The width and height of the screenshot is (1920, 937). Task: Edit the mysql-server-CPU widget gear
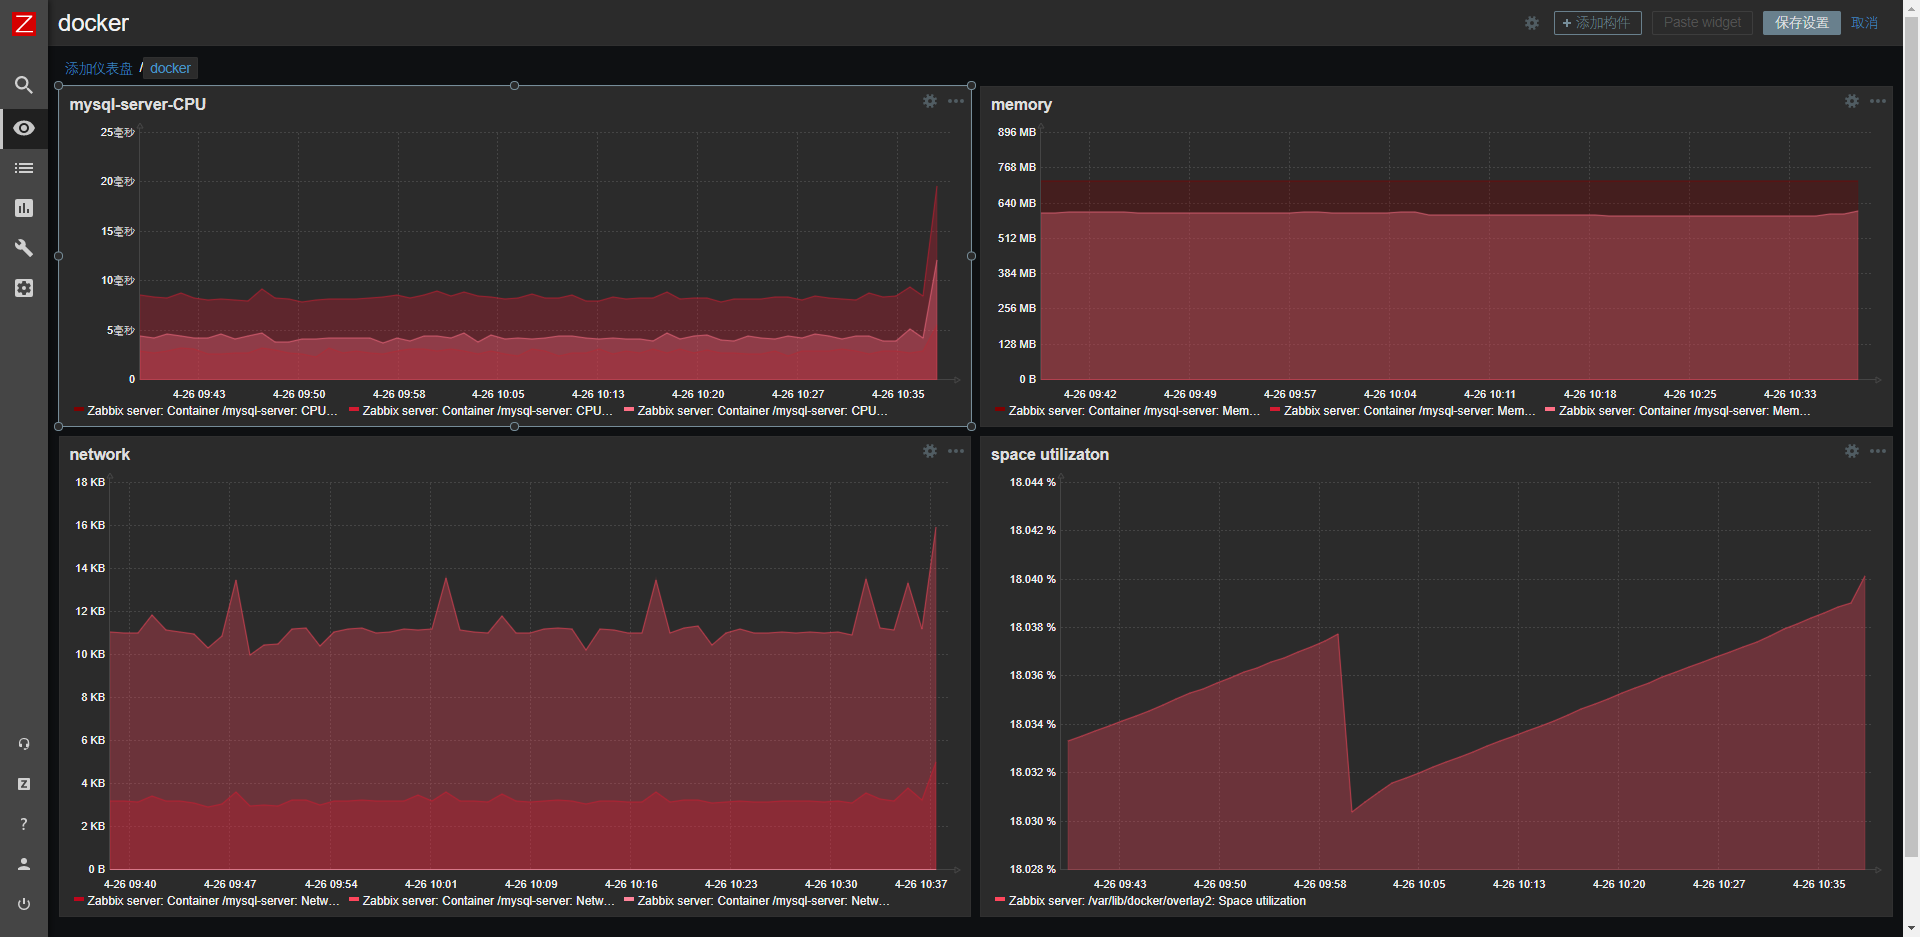(930, 101)
